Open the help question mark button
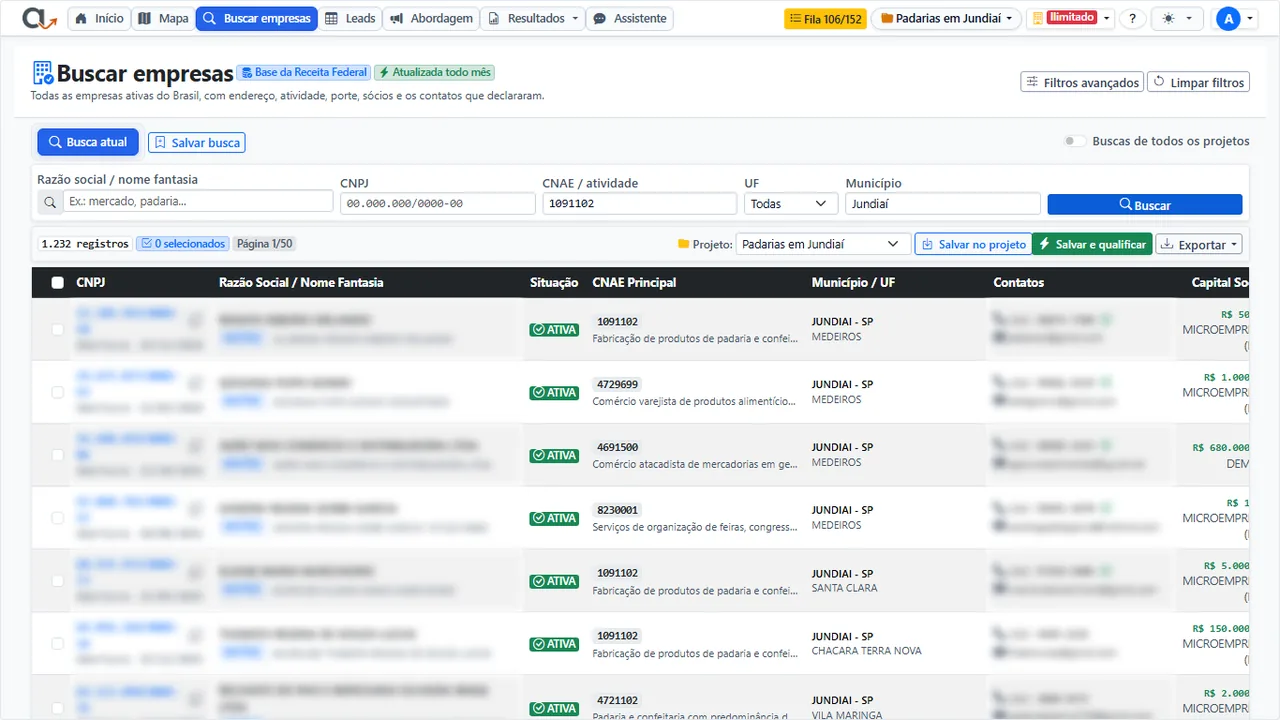 (x=1132, y=18)
